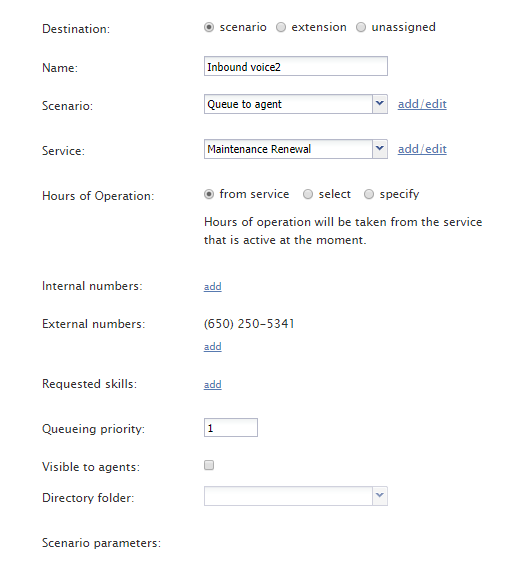Click add/edit link next to Scenario
Screen dimensions: 513x571
point(422,104)
